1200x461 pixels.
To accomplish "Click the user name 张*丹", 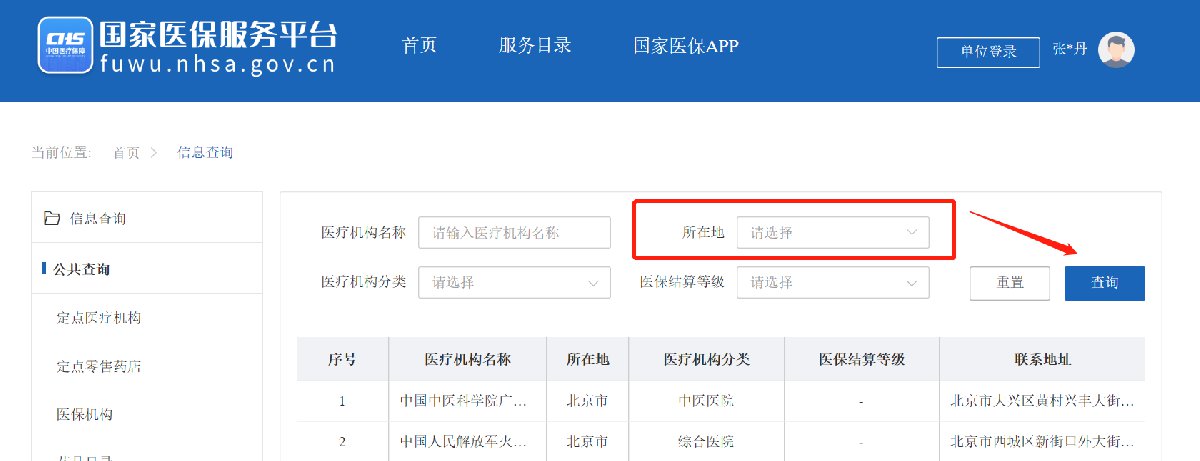I will click(x=1069, y=50).
